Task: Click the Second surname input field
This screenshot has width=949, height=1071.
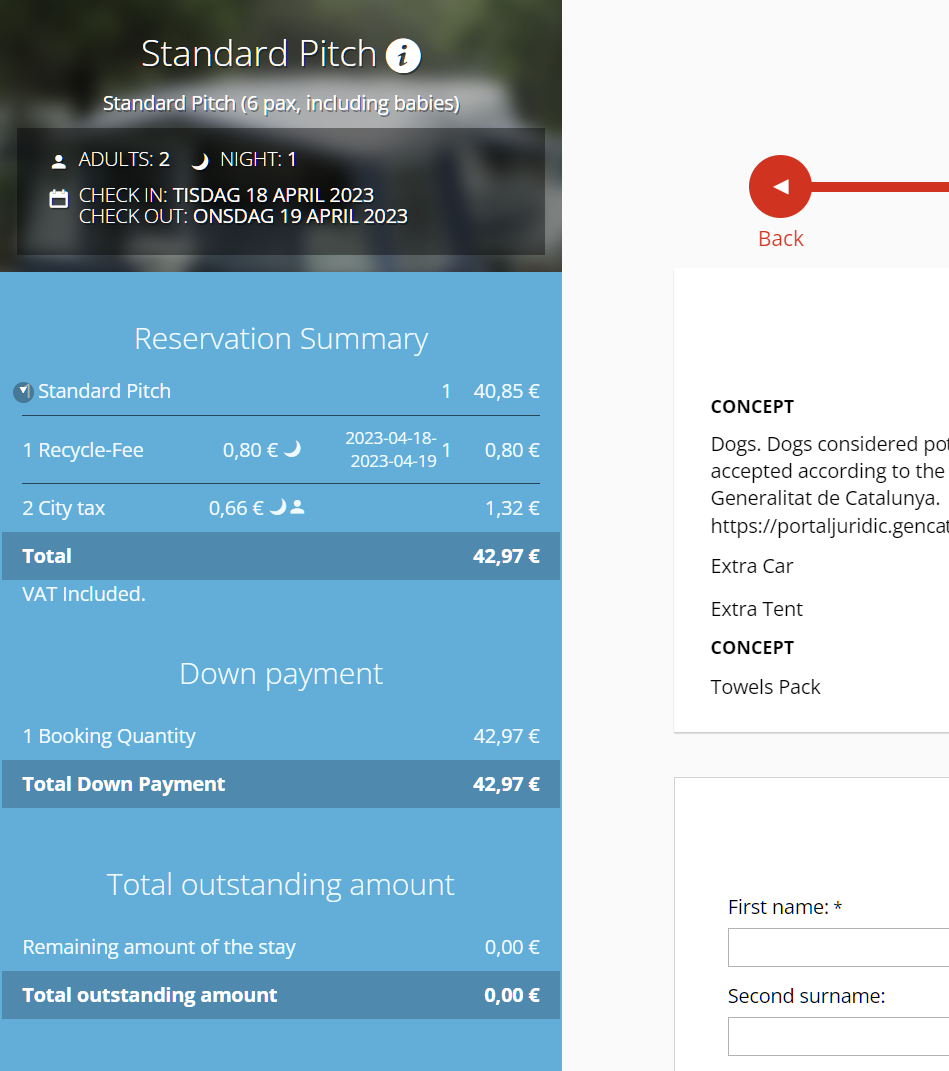Action: pos(838,1036)
